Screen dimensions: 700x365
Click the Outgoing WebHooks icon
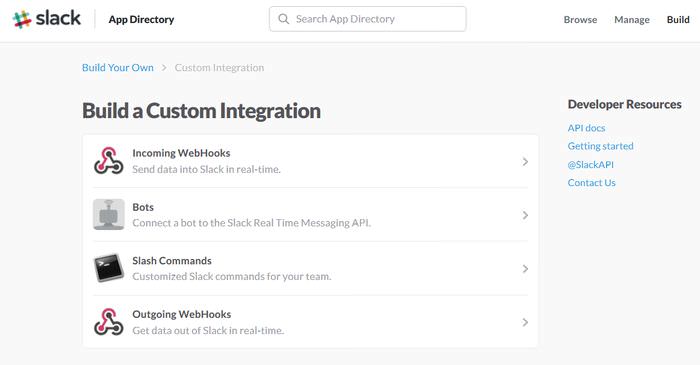[x=108, y=322]
